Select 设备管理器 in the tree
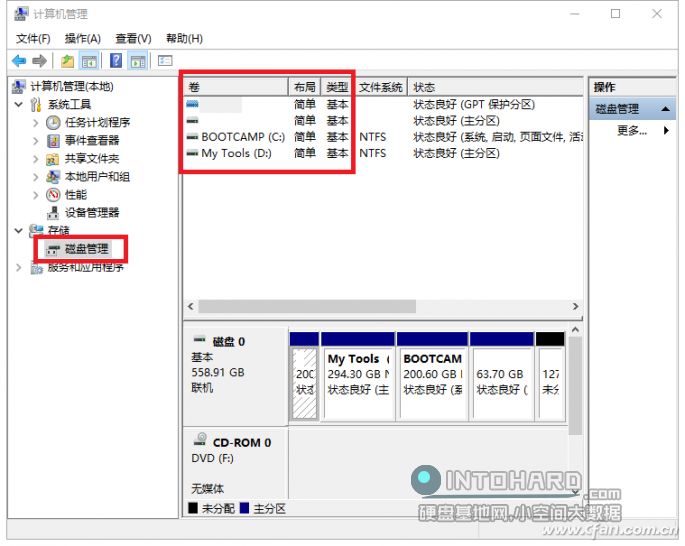Screen dimensions: 685x546 click(x=92, y=213)
